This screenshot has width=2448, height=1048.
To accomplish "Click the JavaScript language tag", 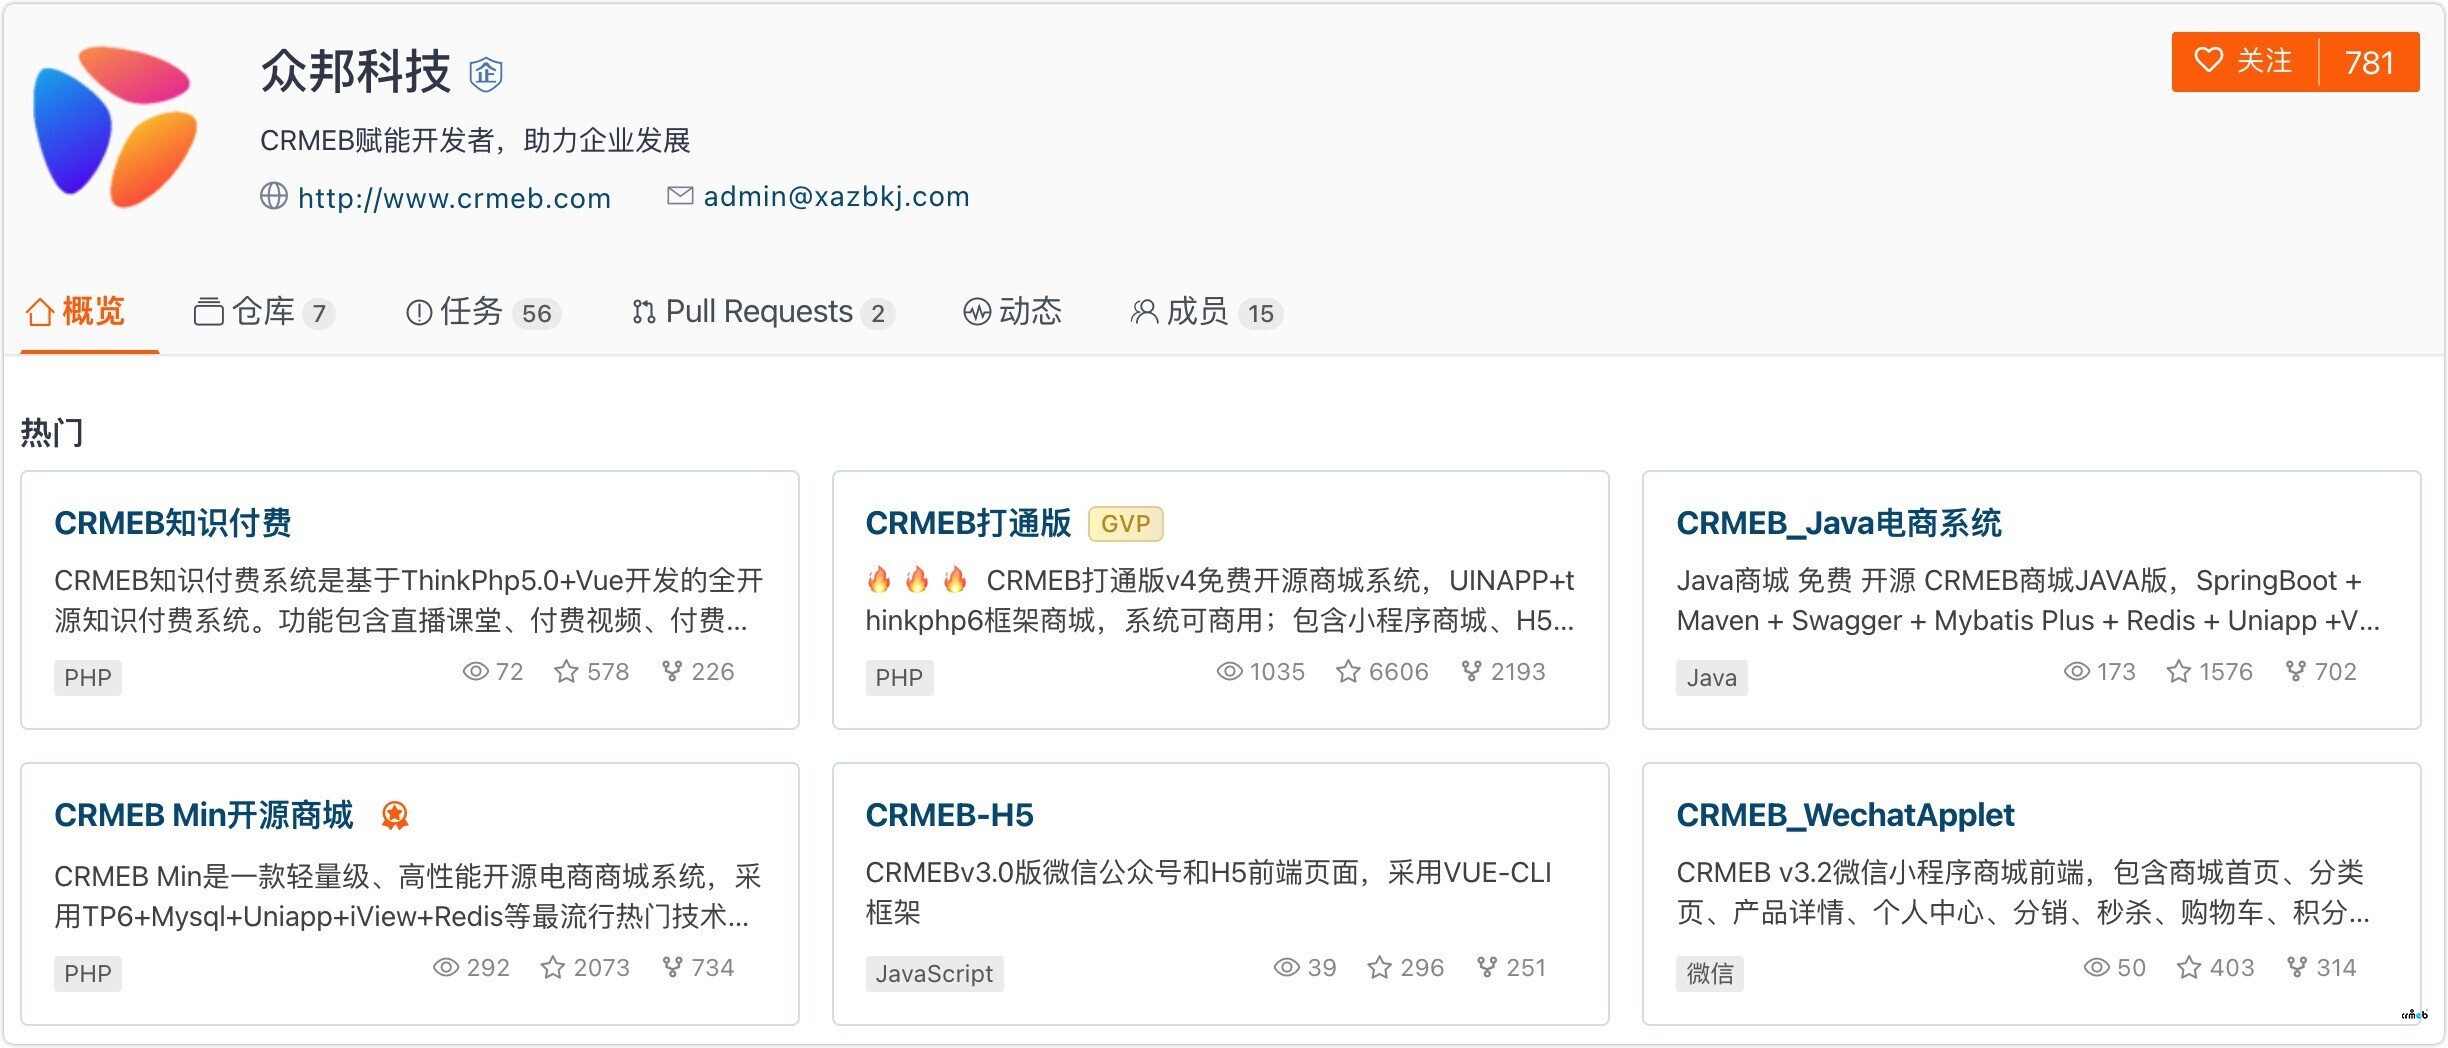I will pyautogui.click(x=935, y=973).
